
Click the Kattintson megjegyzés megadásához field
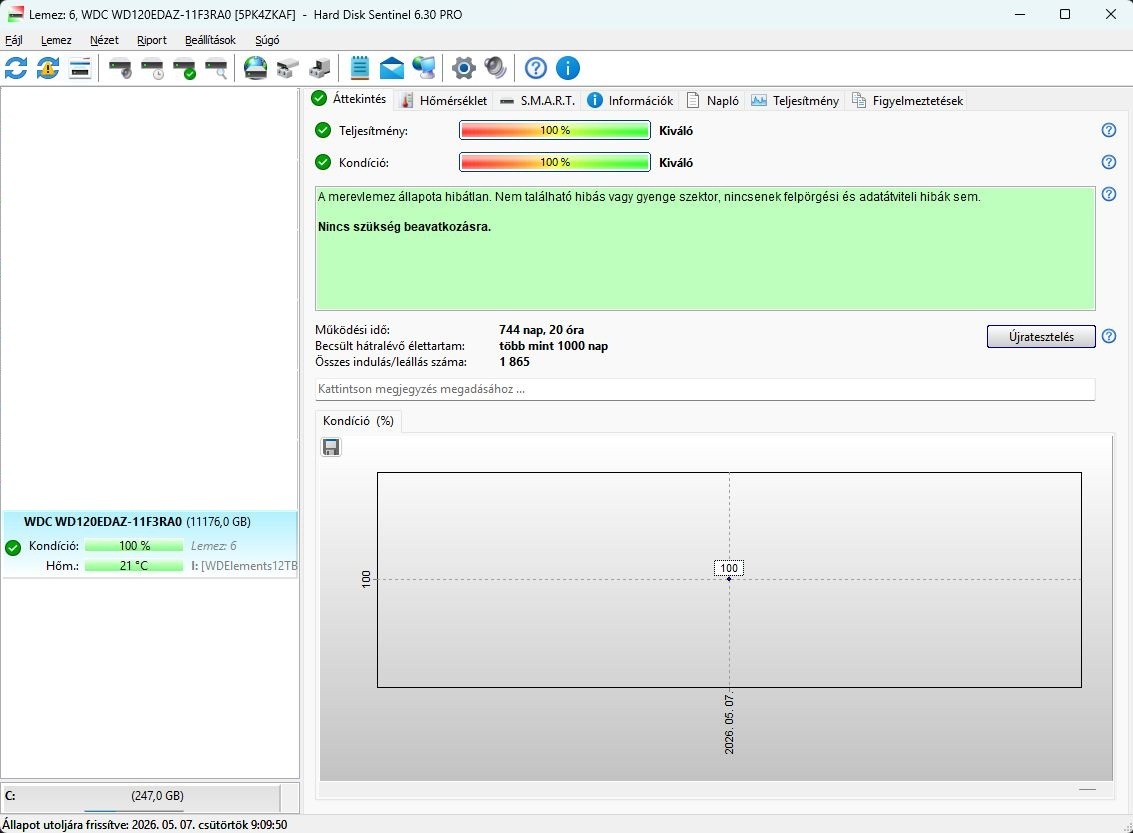pos(705,389)
